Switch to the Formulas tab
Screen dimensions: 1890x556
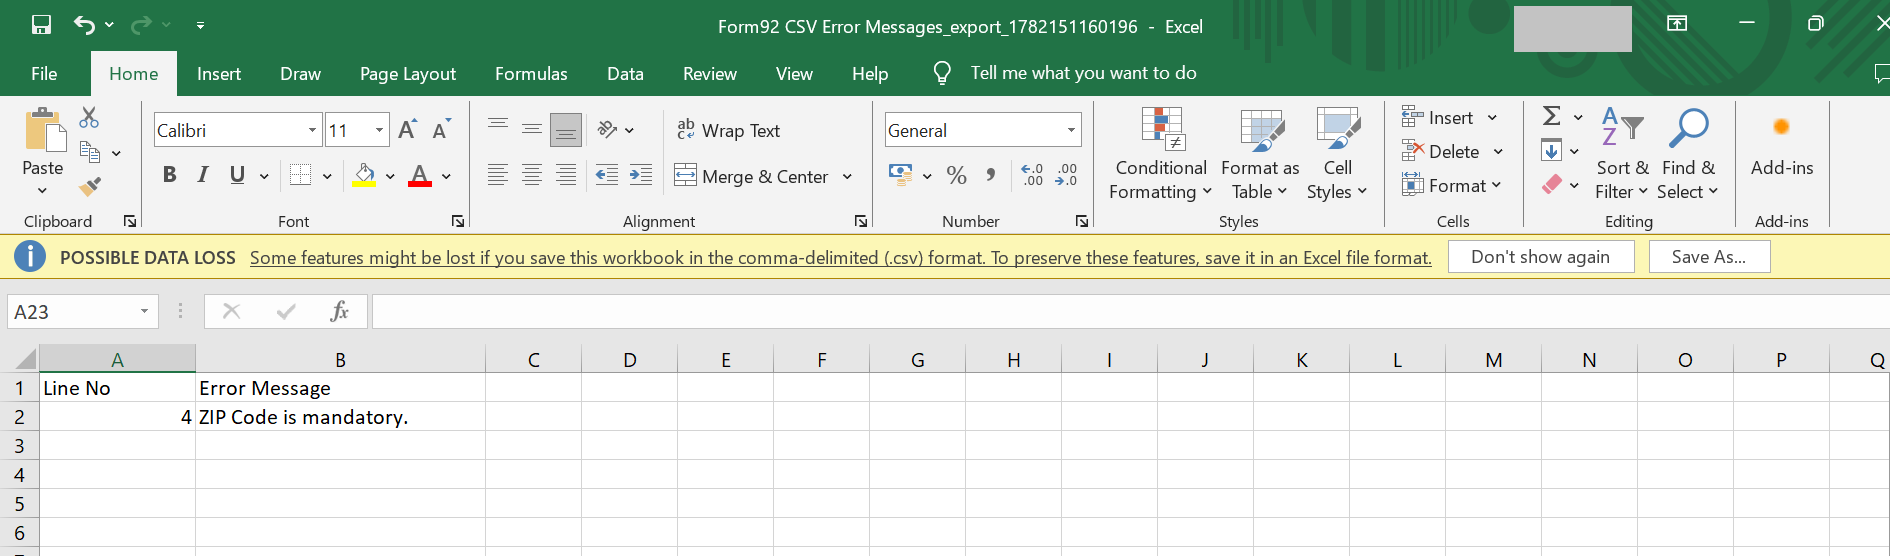[x=531, y=74]
